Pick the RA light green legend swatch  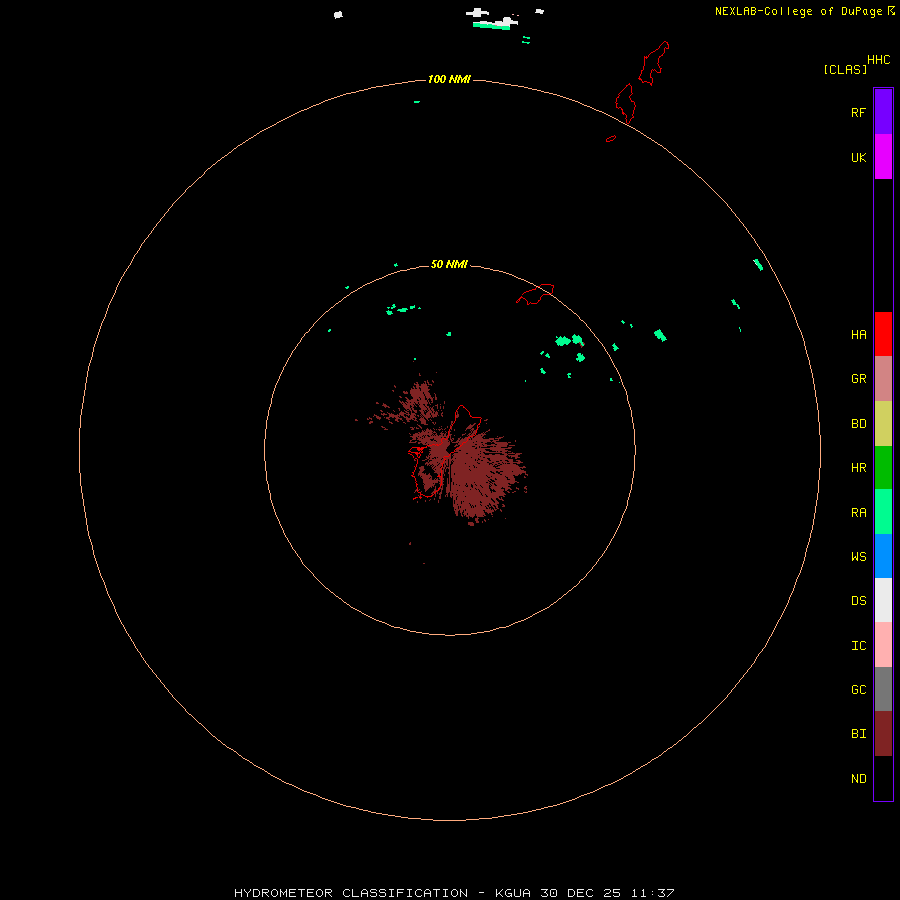(883, 512)
